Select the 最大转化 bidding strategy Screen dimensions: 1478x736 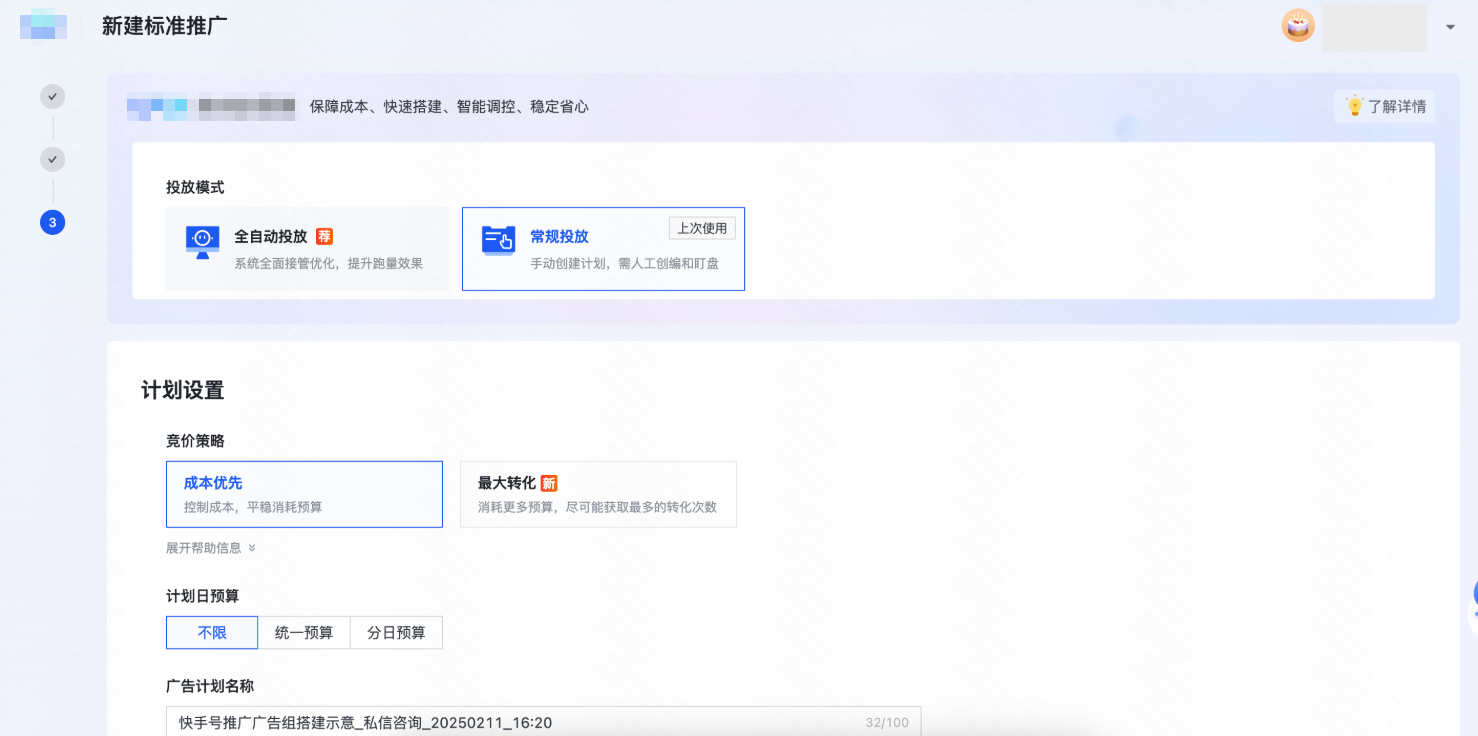(x=598, y=493)
